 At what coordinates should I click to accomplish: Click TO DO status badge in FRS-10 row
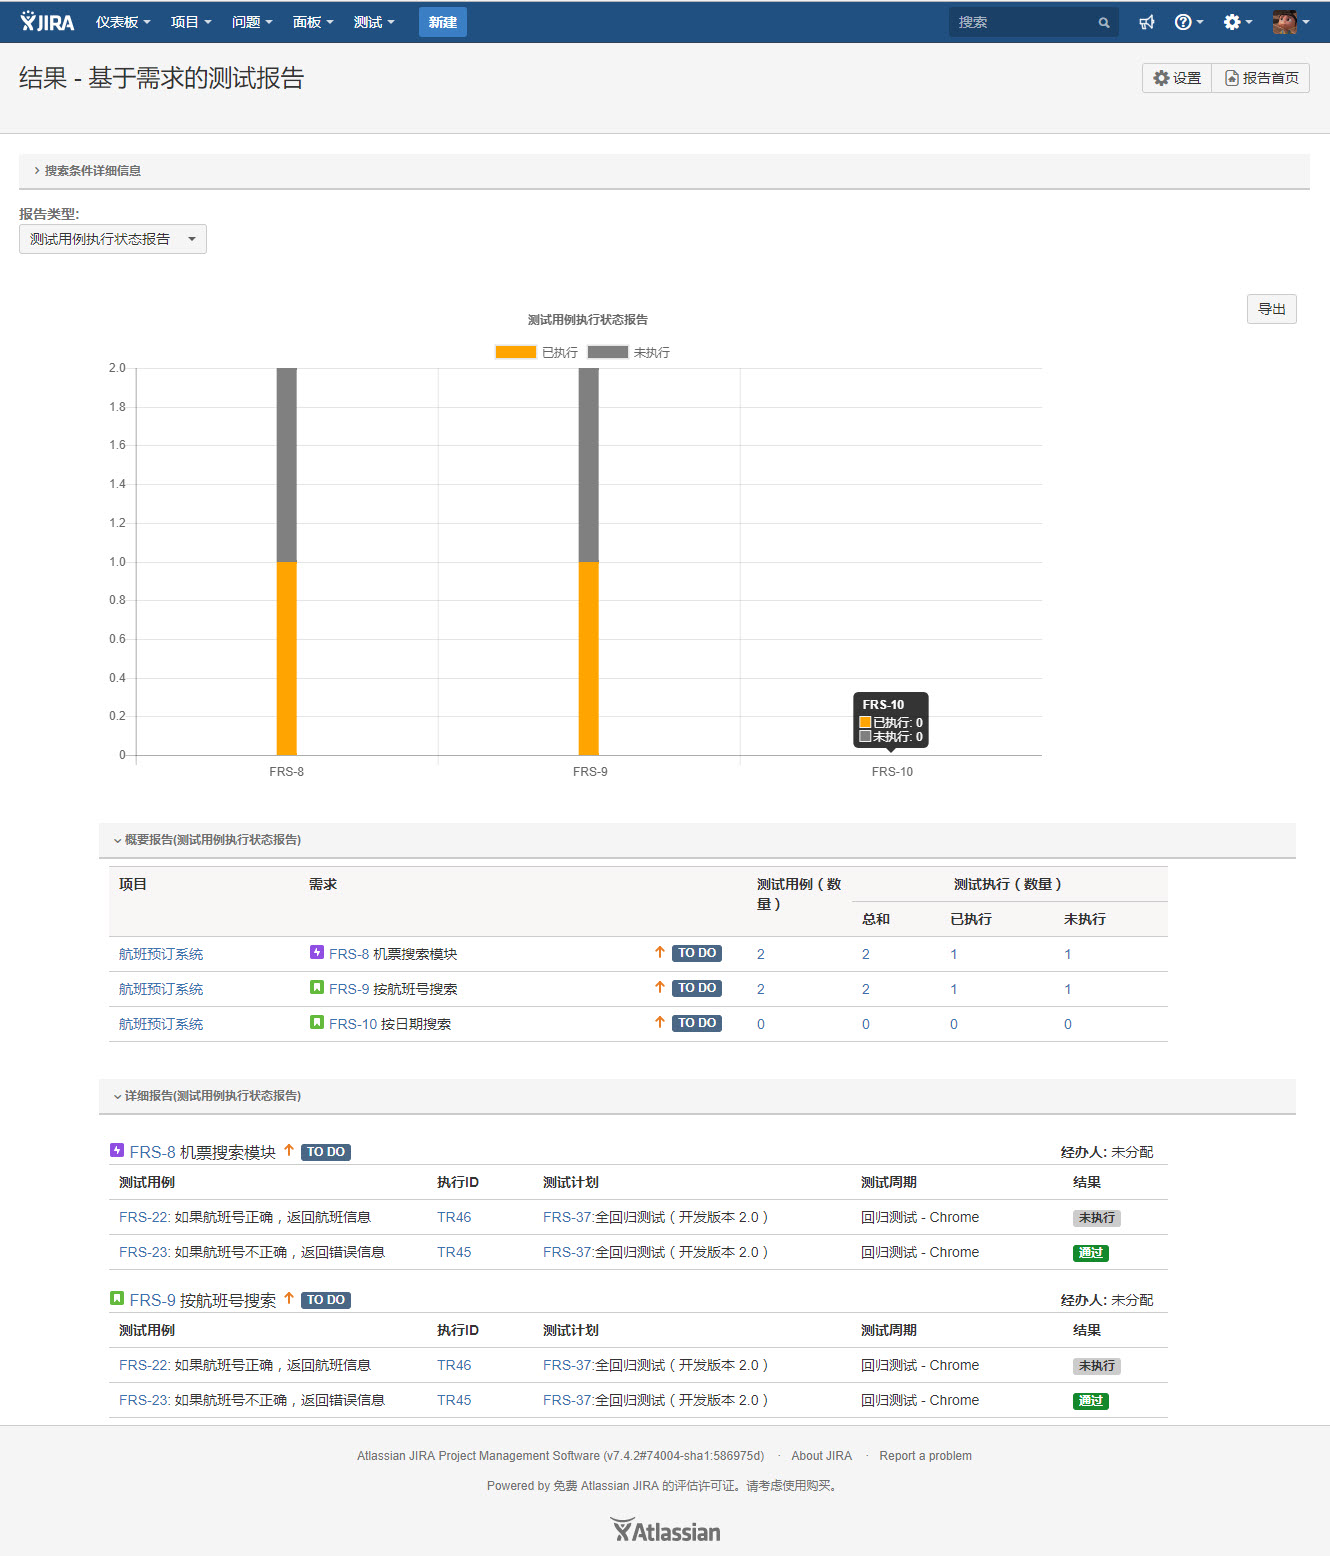point(697,1023)
